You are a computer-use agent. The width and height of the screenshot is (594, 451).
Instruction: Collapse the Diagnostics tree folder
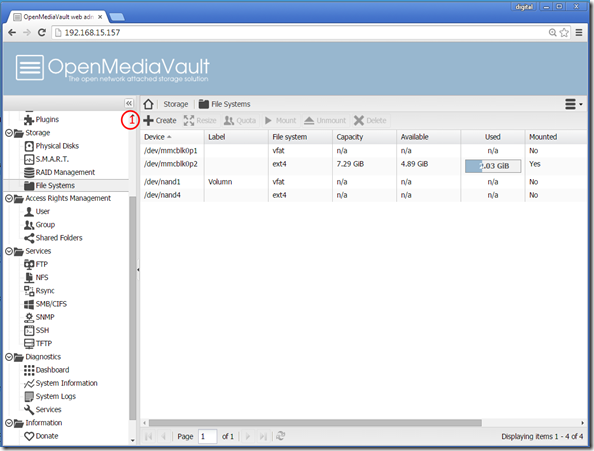[9, 357]
